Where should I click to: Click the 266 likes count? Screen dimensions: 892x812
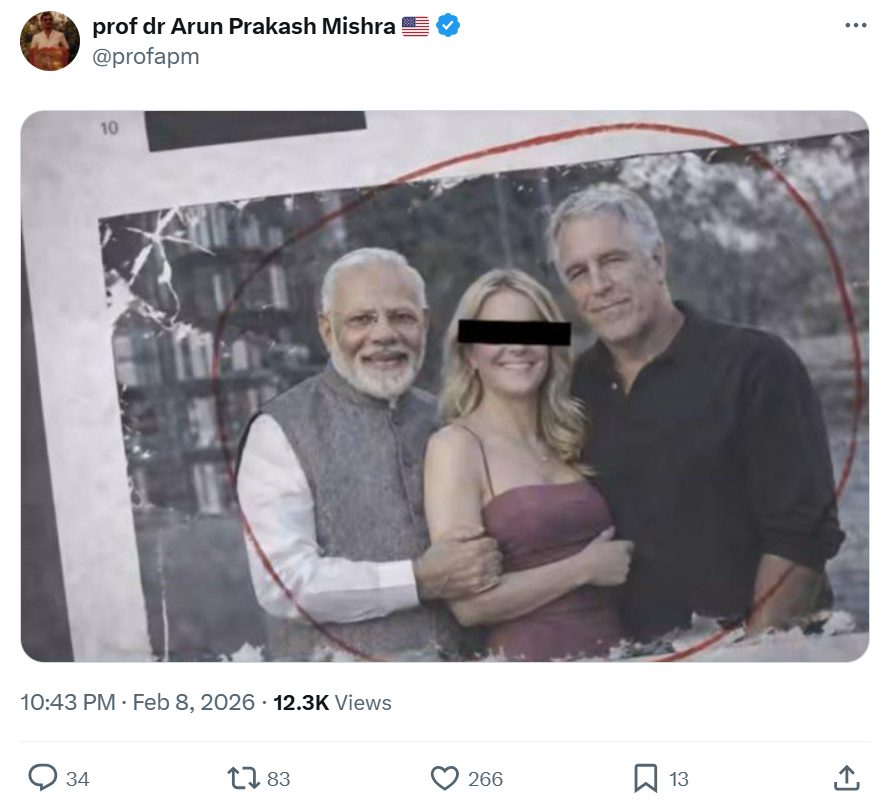485,778
